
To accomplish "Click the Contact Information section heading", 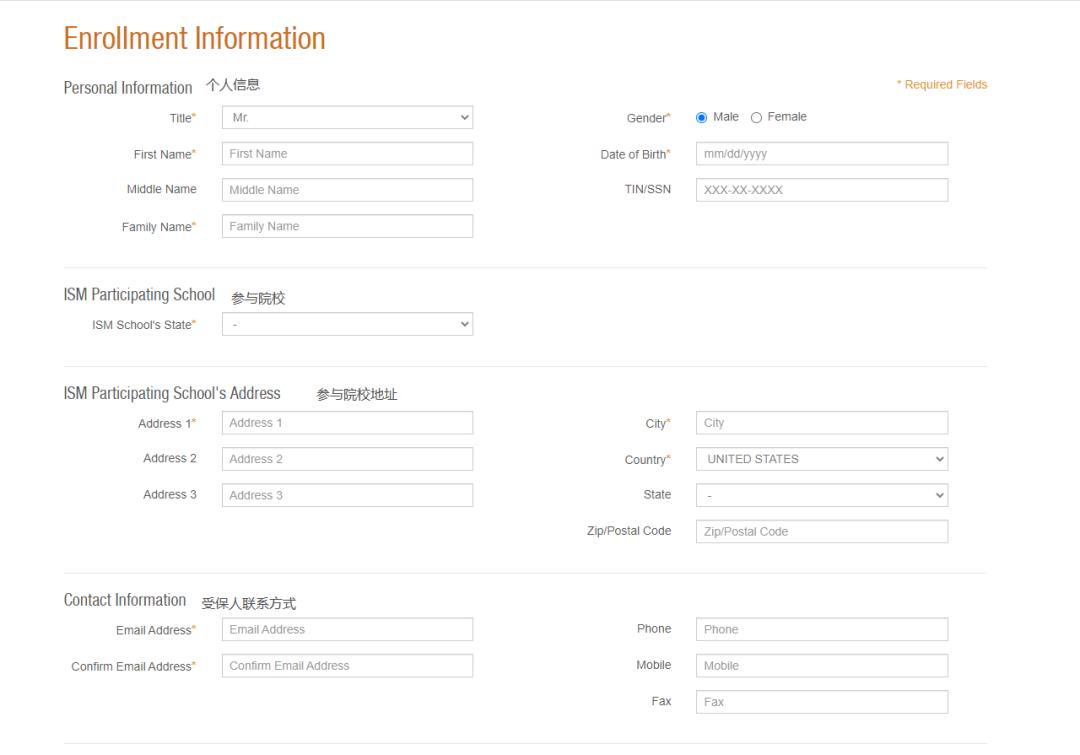I will (125, 600).
